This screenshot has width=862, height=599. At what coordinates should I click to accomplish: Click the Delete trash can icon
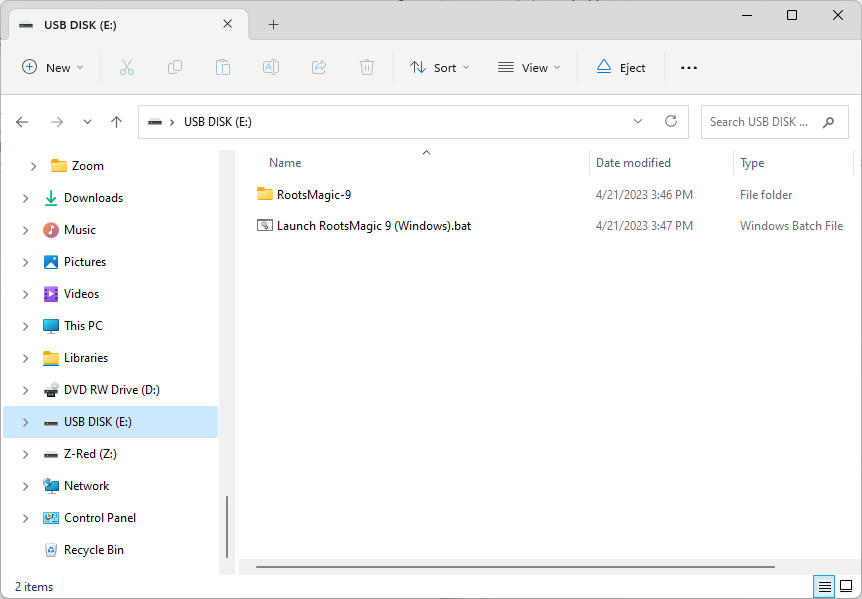click(x=367, y=67)
